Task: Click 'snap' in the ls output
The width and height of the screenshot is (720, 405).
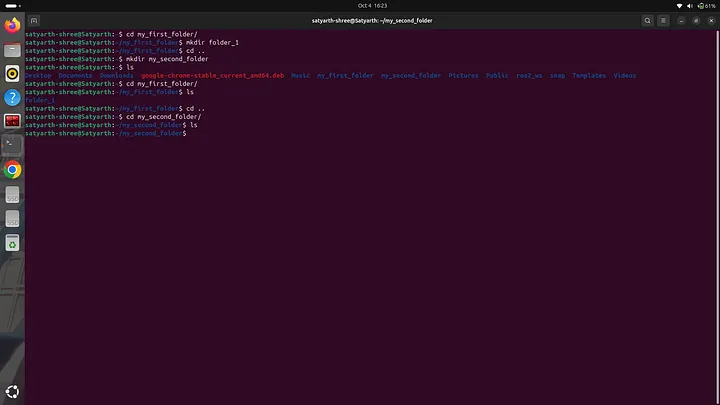Action: click(x=557, y=75)
